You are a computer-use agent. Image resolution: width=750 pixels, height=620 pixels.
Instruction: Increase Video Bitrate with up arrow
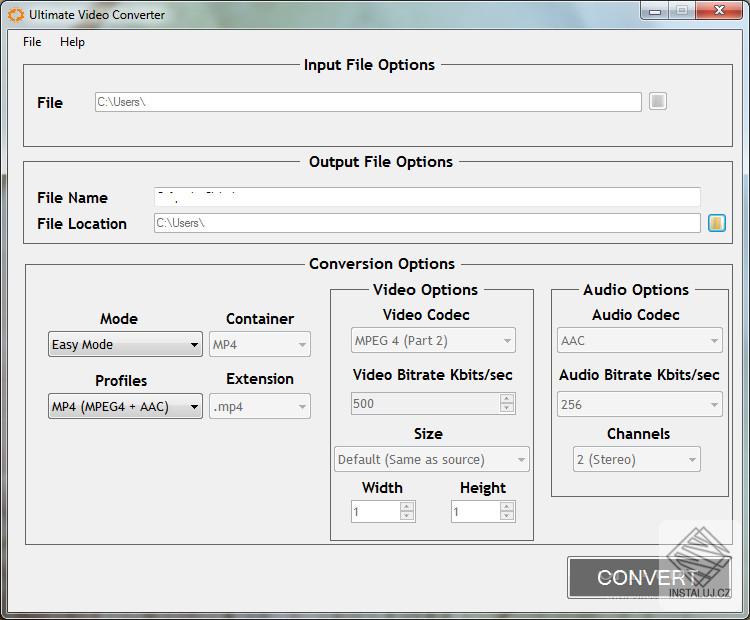[x=507, y=399]
